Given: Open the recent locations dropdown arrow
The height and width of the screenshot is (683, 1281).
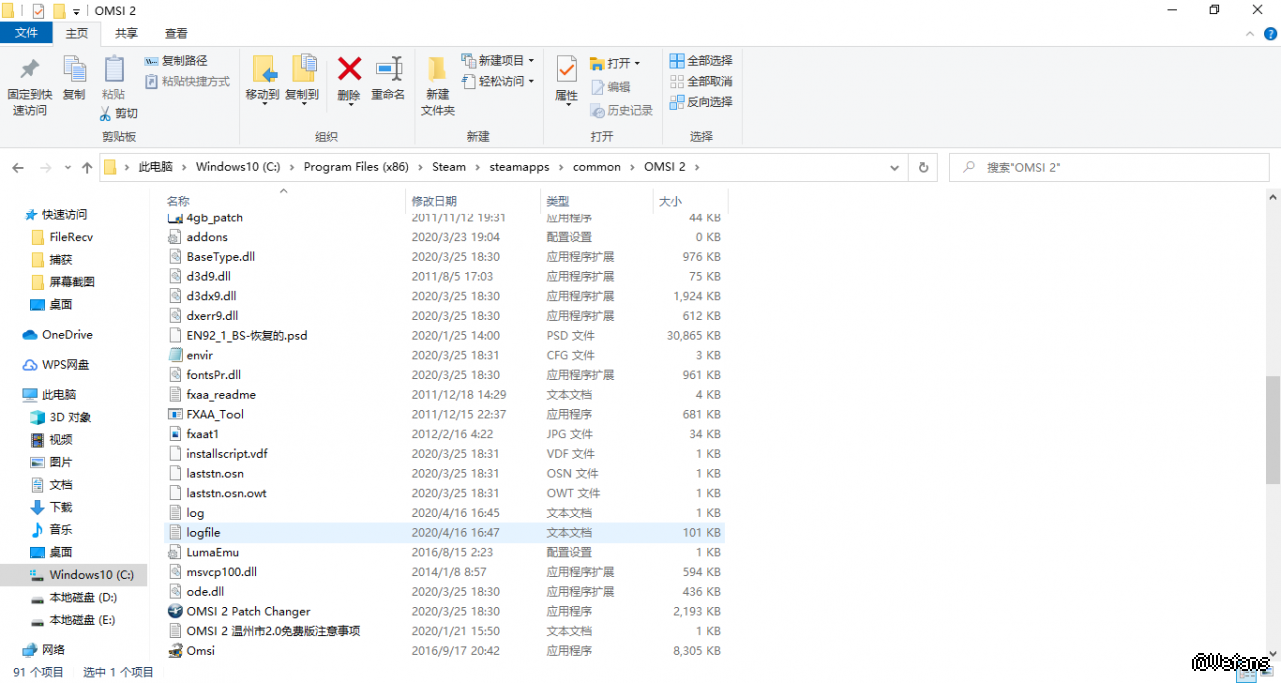Looking at the screenshot, I should [x=68, y=167].
